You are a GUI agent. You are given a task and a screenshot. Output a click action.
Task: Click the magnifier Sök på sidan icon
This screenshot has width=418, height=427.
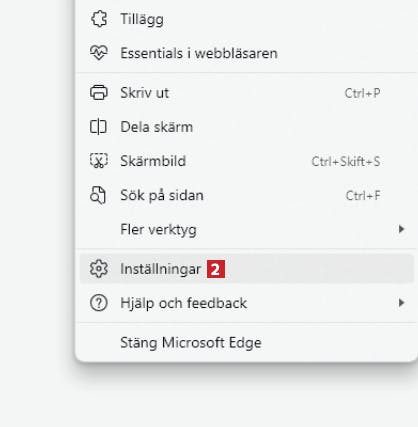click(x=98, y=195)
